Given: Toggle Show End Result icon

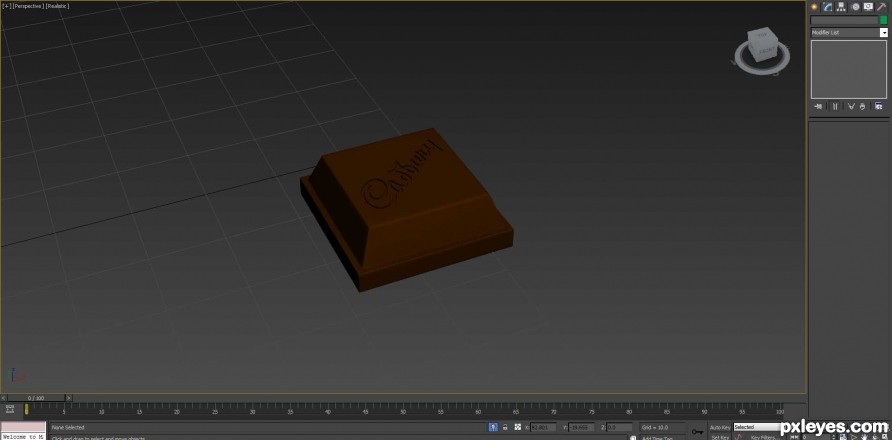Looking at the screenshot, I should pos(835,106).
